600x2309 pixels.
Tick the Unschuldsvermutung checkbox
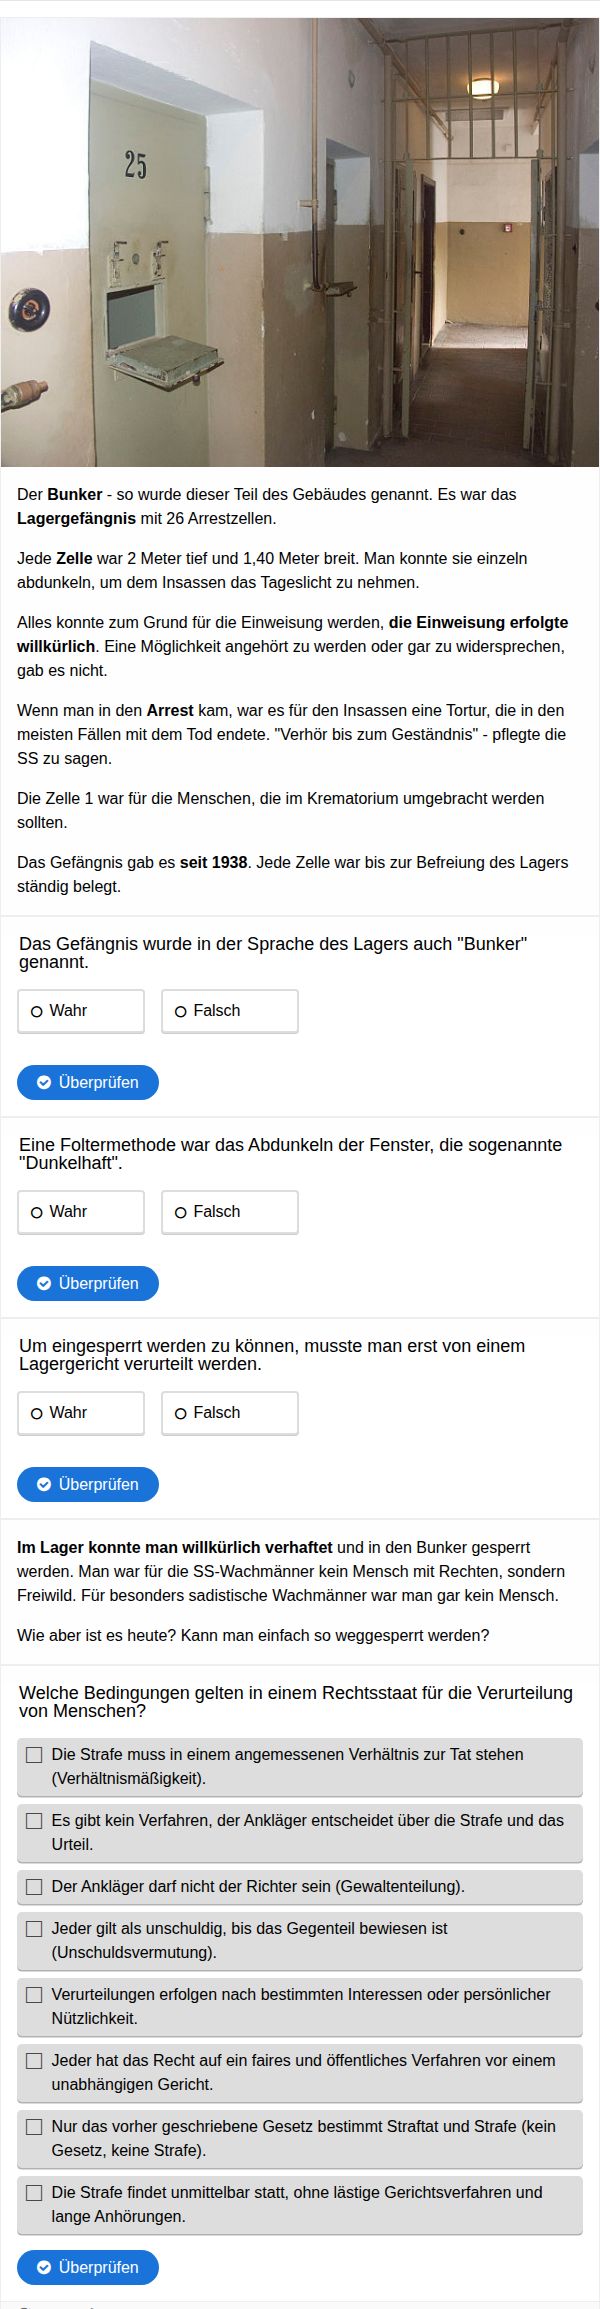pyautogui.click(x=34, y=1929)
